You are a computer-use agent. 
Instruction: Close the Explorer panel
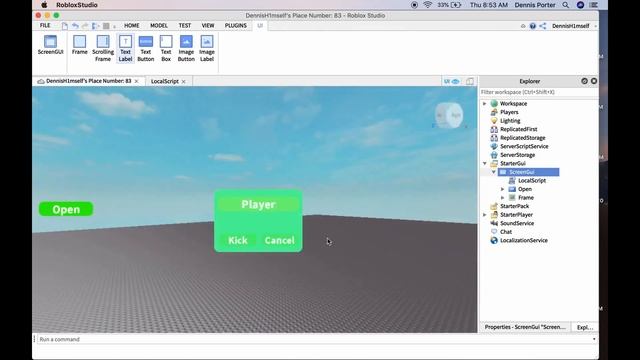pos(594,81)
